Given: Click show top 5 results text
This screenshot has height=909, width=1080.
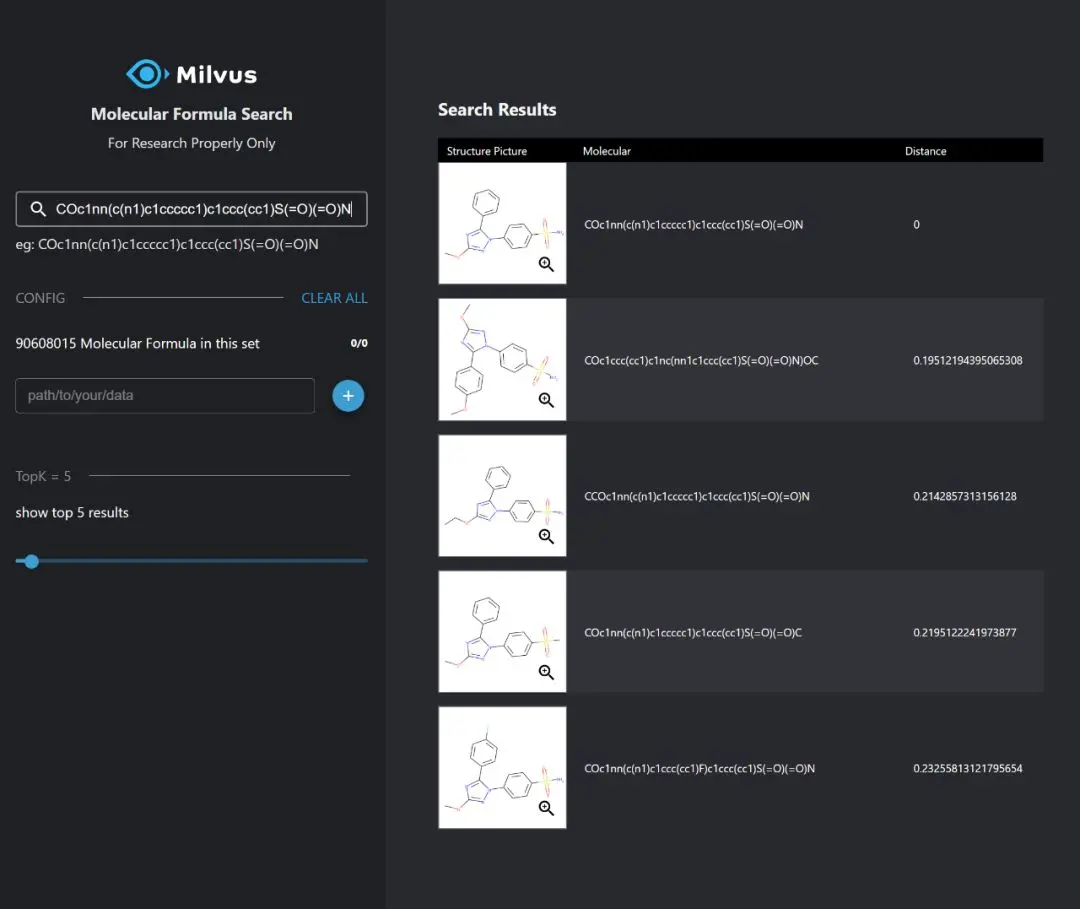Looking at the screenshot, I should 72,512.
